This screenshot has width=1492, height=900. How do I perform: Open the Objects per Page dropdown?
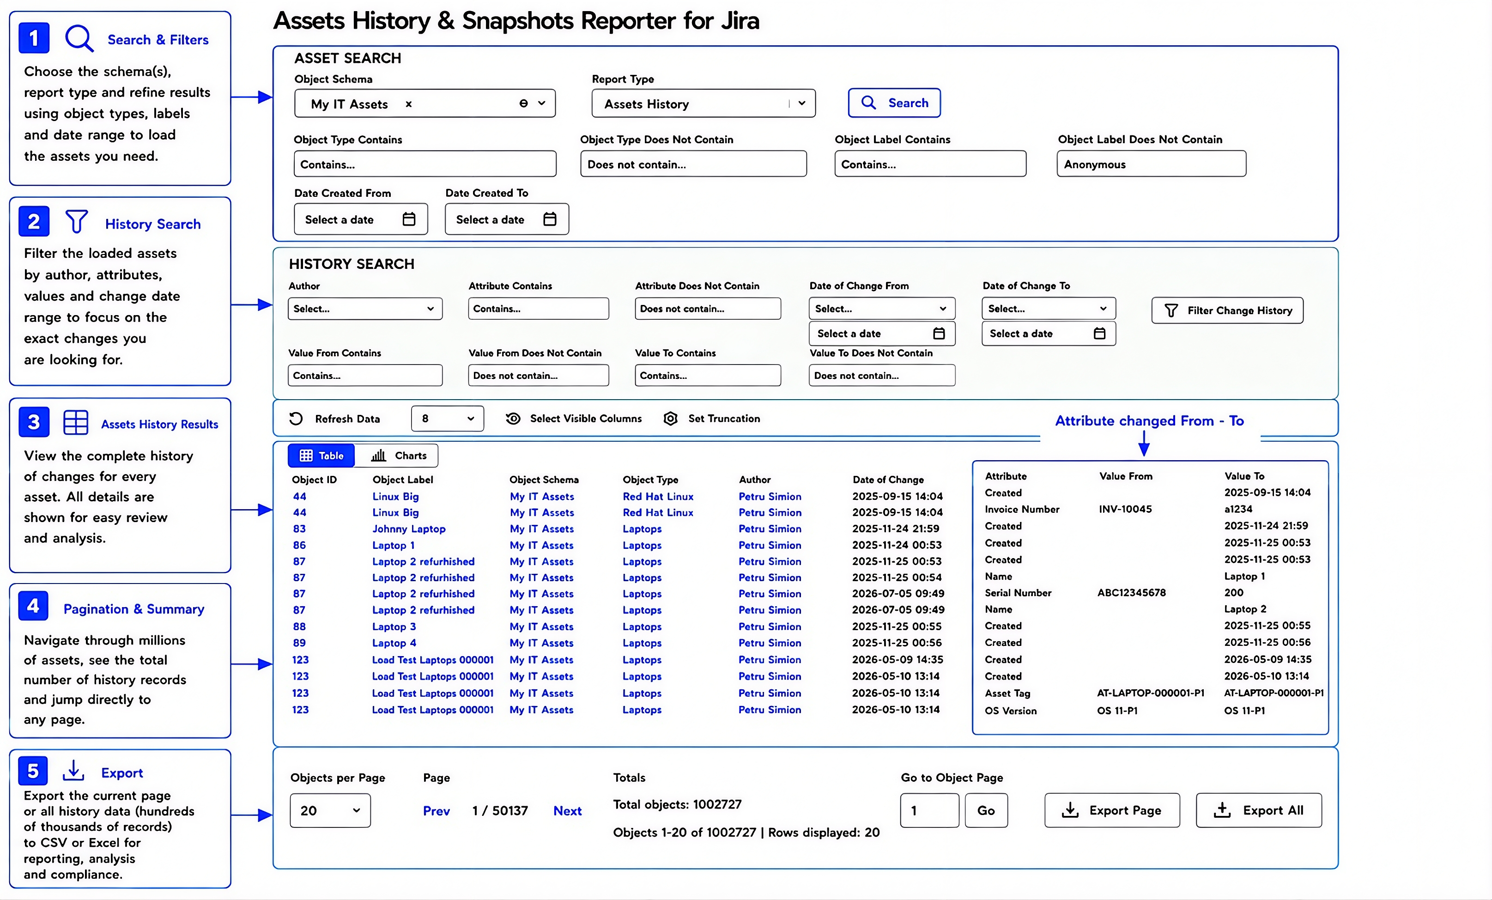coord(330,810)
